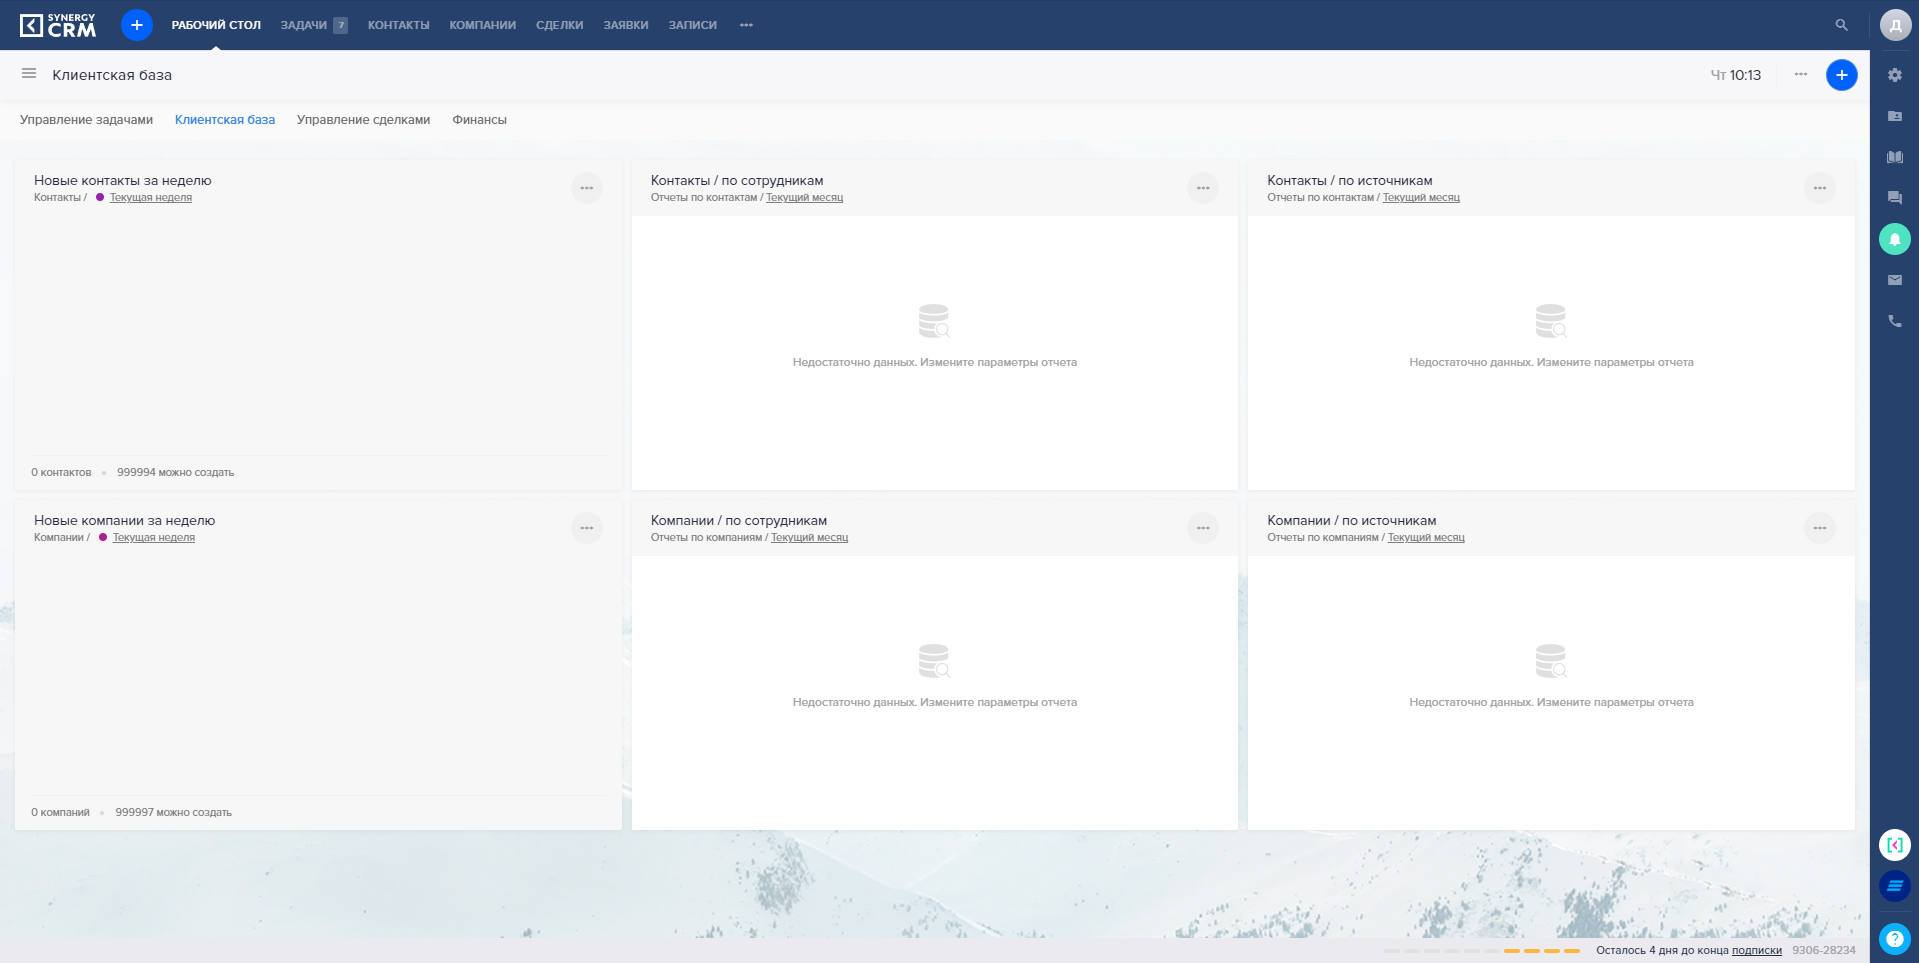Open the search magnifier icon
Image resolution: width=1919 pixels, height=963 pixels.
[x=1841, y=25]
